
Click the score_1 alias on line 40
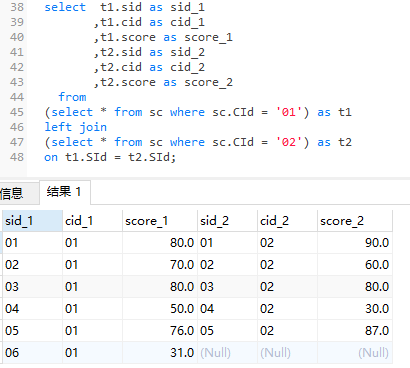pyautogui.click(x=208, y=37)
